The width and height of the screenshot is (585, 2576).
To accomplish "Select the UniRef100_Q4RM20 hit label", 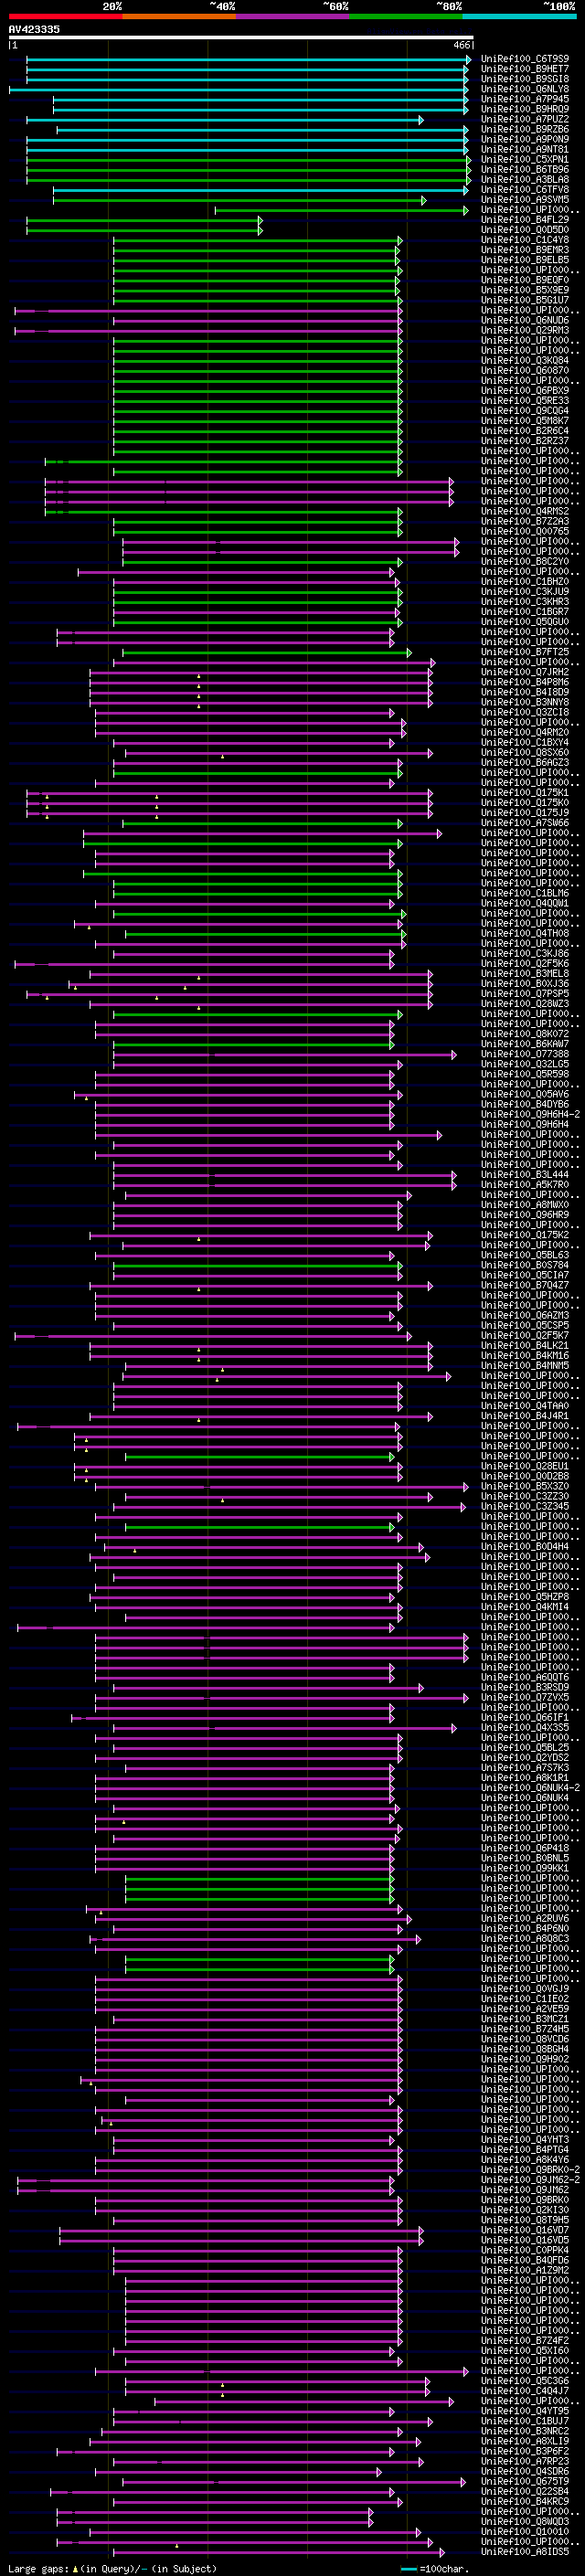I will pyautogui.click(x=525, y=733).
